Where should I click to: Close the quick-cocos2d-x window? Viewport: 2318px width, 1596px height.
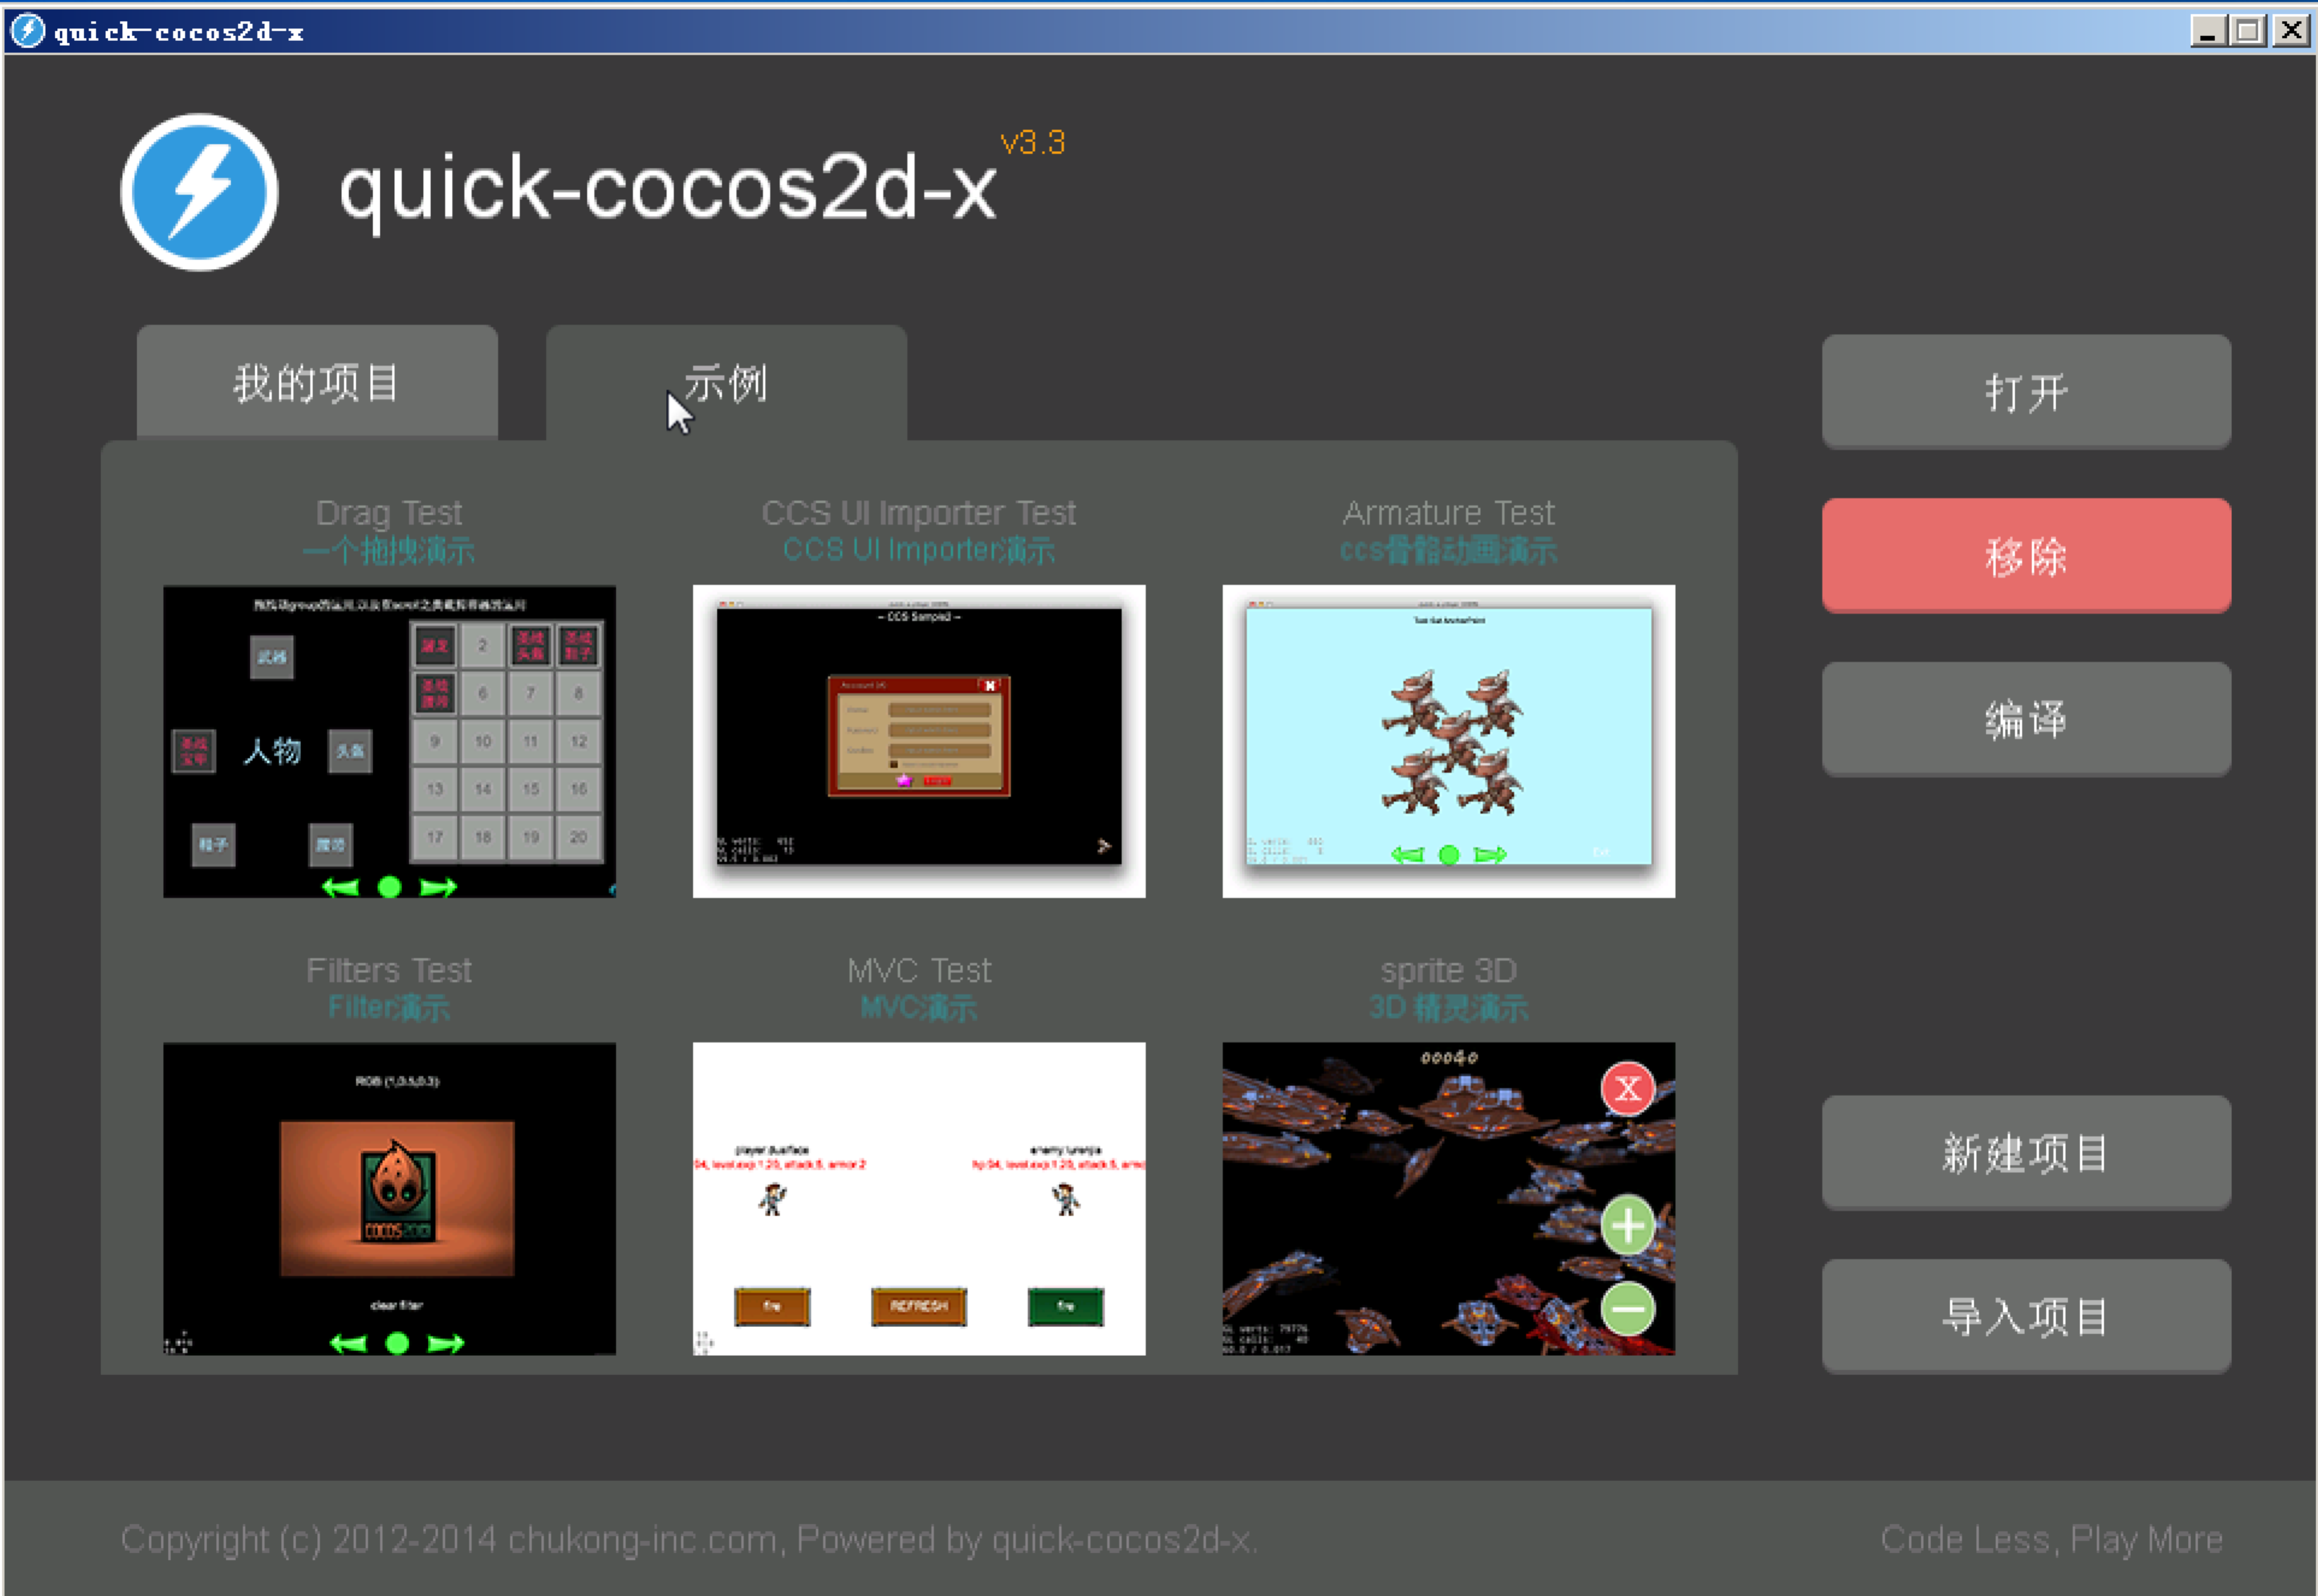click(x=2290, y=31)
